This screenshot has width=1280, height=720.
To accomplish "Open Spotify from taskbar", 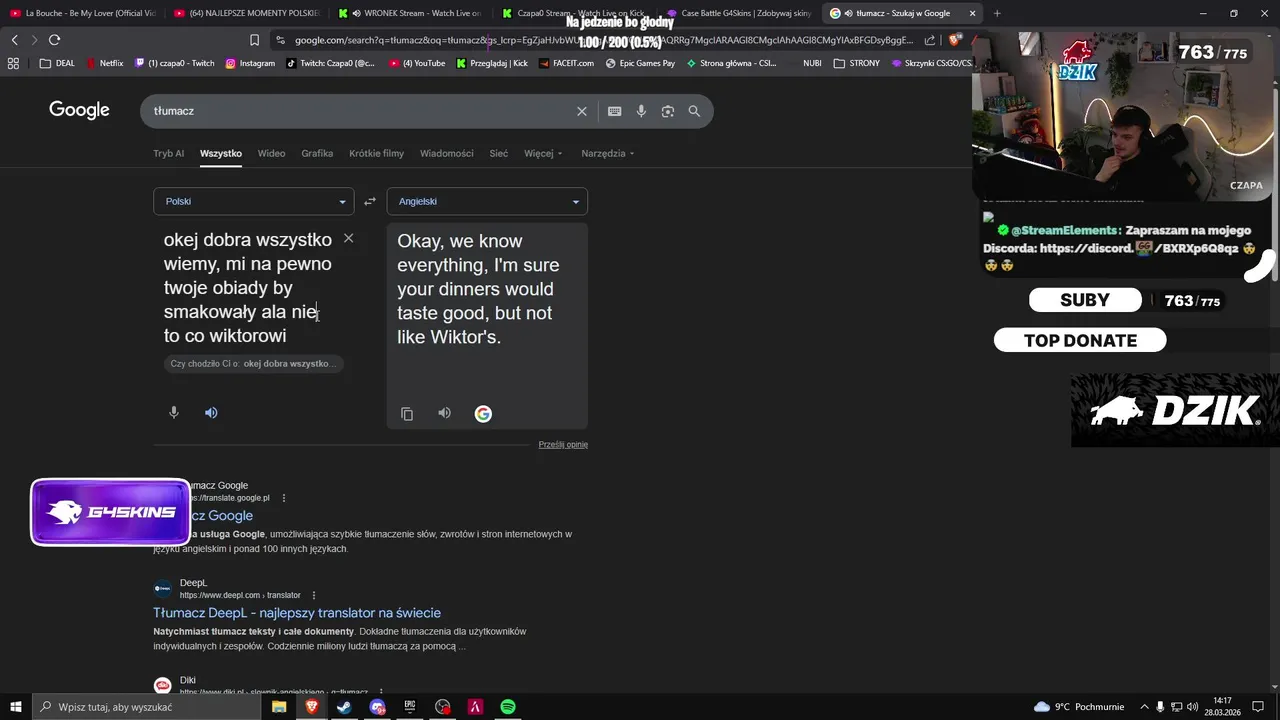I will coord(508,707).
